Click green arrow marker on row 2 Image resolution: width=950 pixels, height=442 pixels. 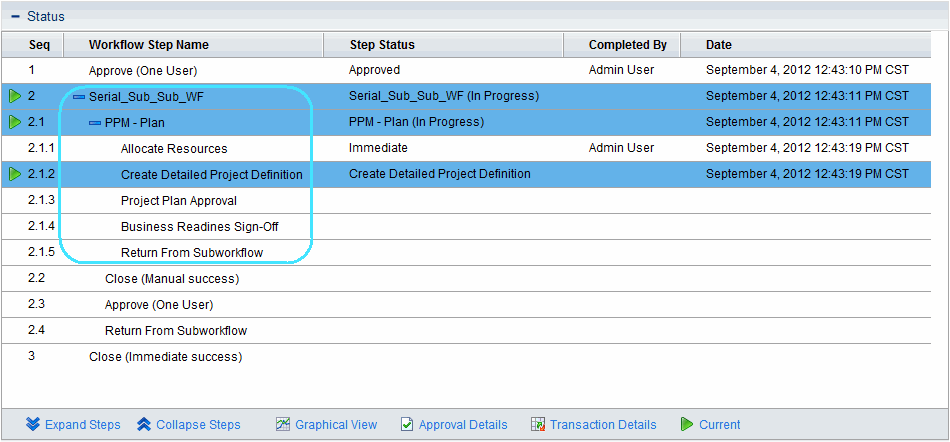click(x=15, y=96)
